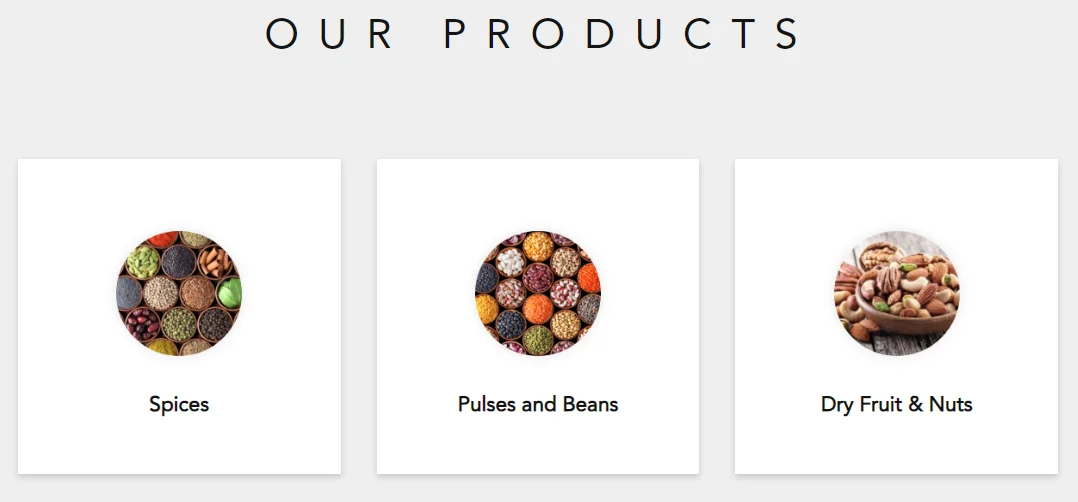Select the Dry Fruit & Nuts bowl image

pyautogui.click(x=896, y=293)
